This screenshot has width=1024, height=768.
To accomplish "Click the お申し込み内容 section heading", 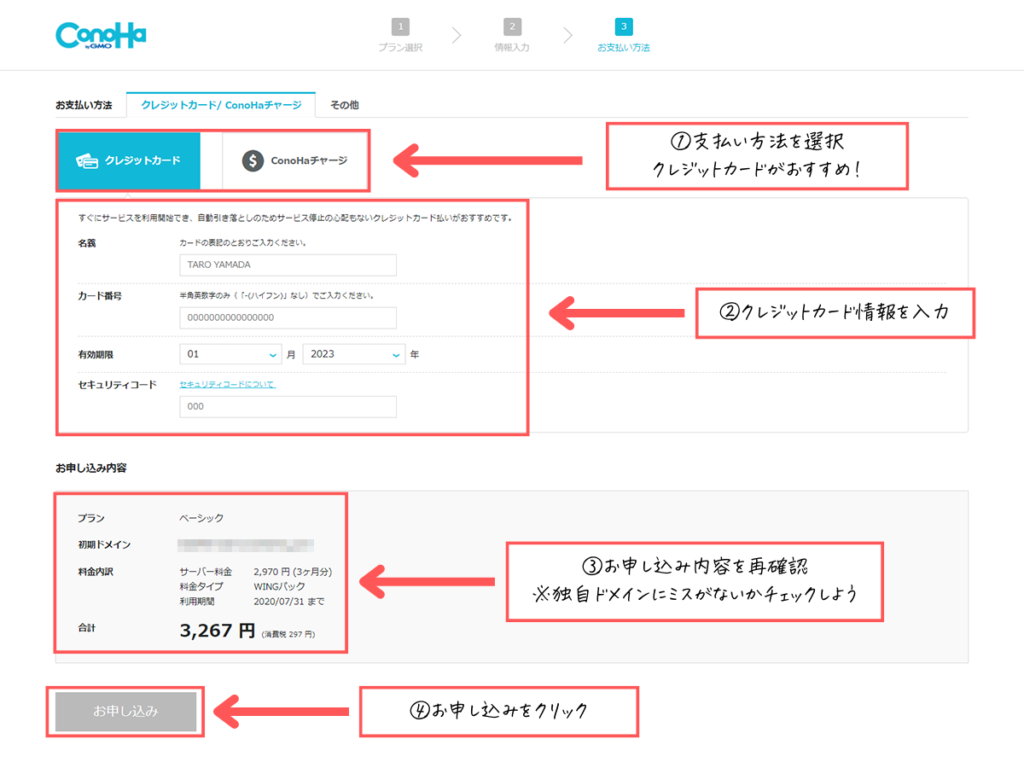I will (91, 468).
